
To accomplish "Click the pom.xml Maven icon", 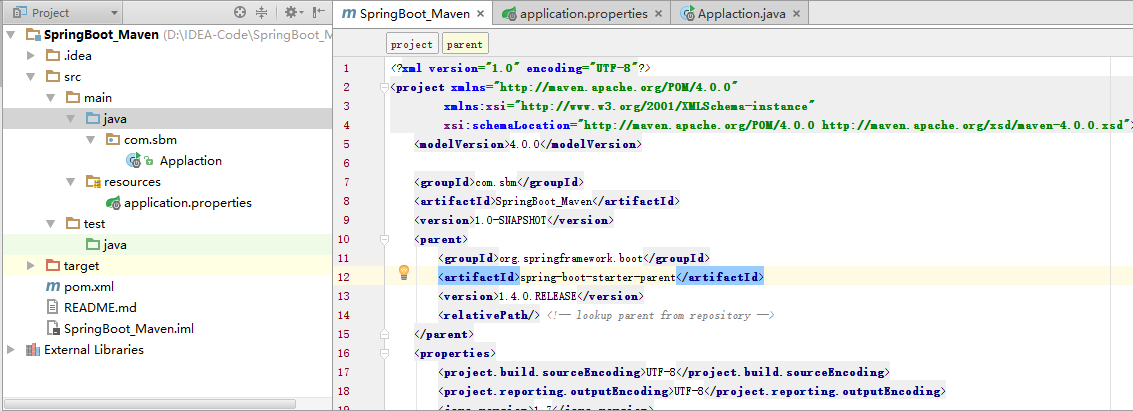I will pyautogui.click(x=53, y=287).
